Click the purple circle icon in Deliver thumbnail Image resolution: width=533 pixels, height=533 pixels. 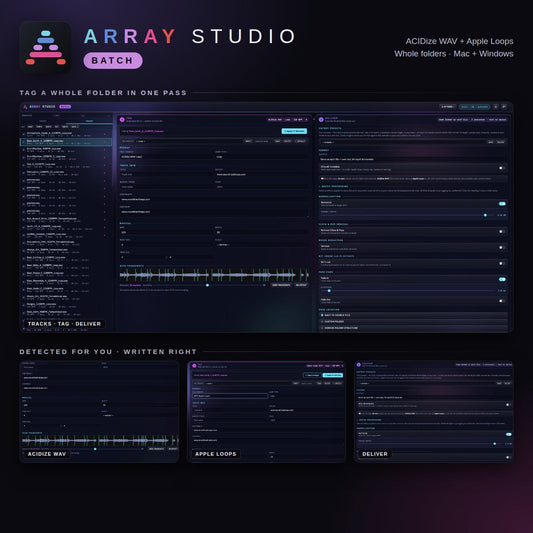click(358, 365)
